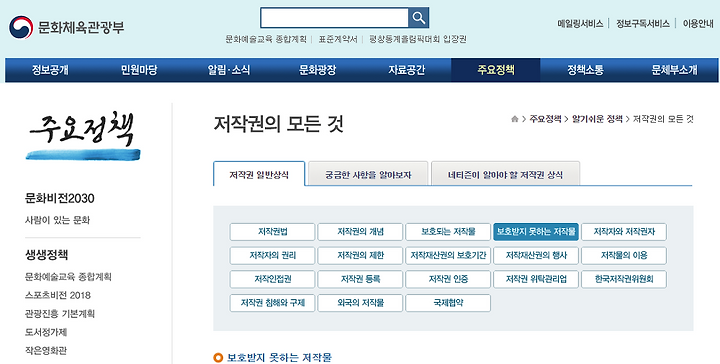The height and width of the screenshot is (364, 720).
Task: Click the 표준계약서 quick link
Action: 338,39
